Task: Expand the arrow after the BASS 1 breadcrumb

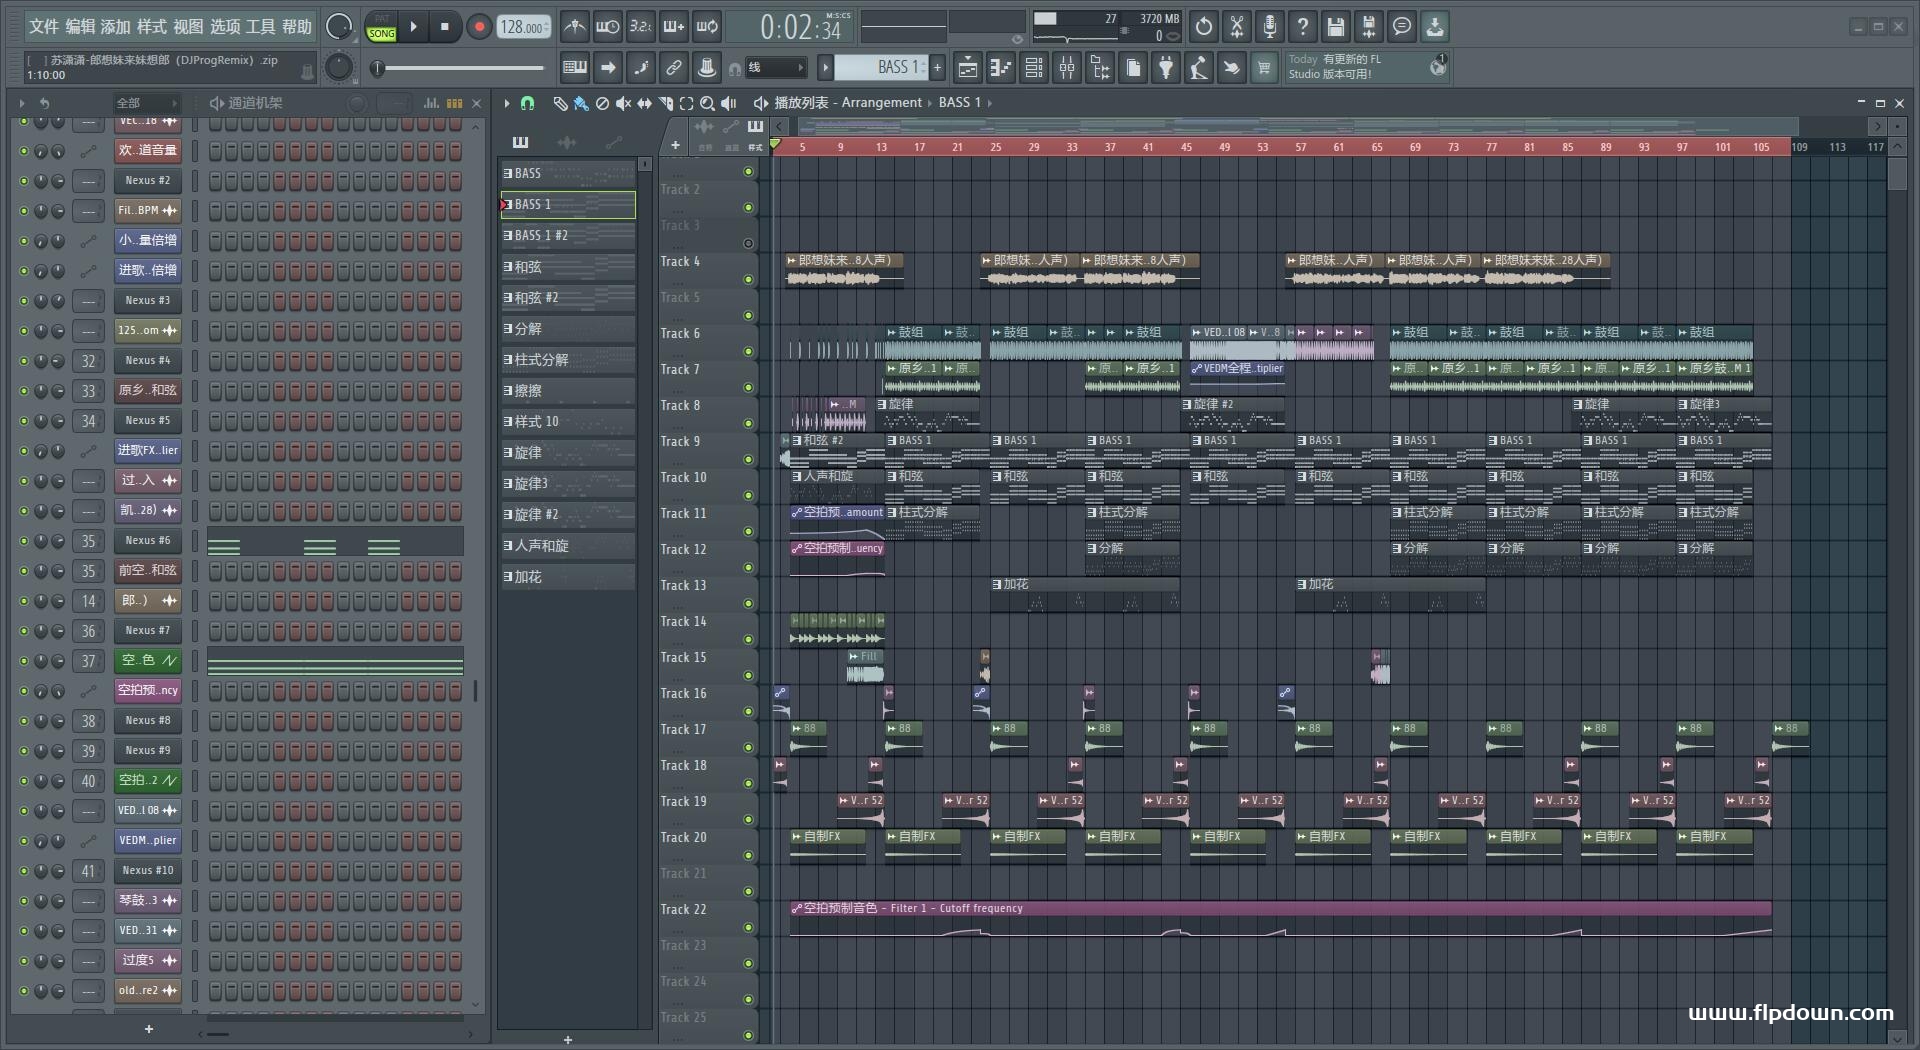Action: tap(990, 103)
